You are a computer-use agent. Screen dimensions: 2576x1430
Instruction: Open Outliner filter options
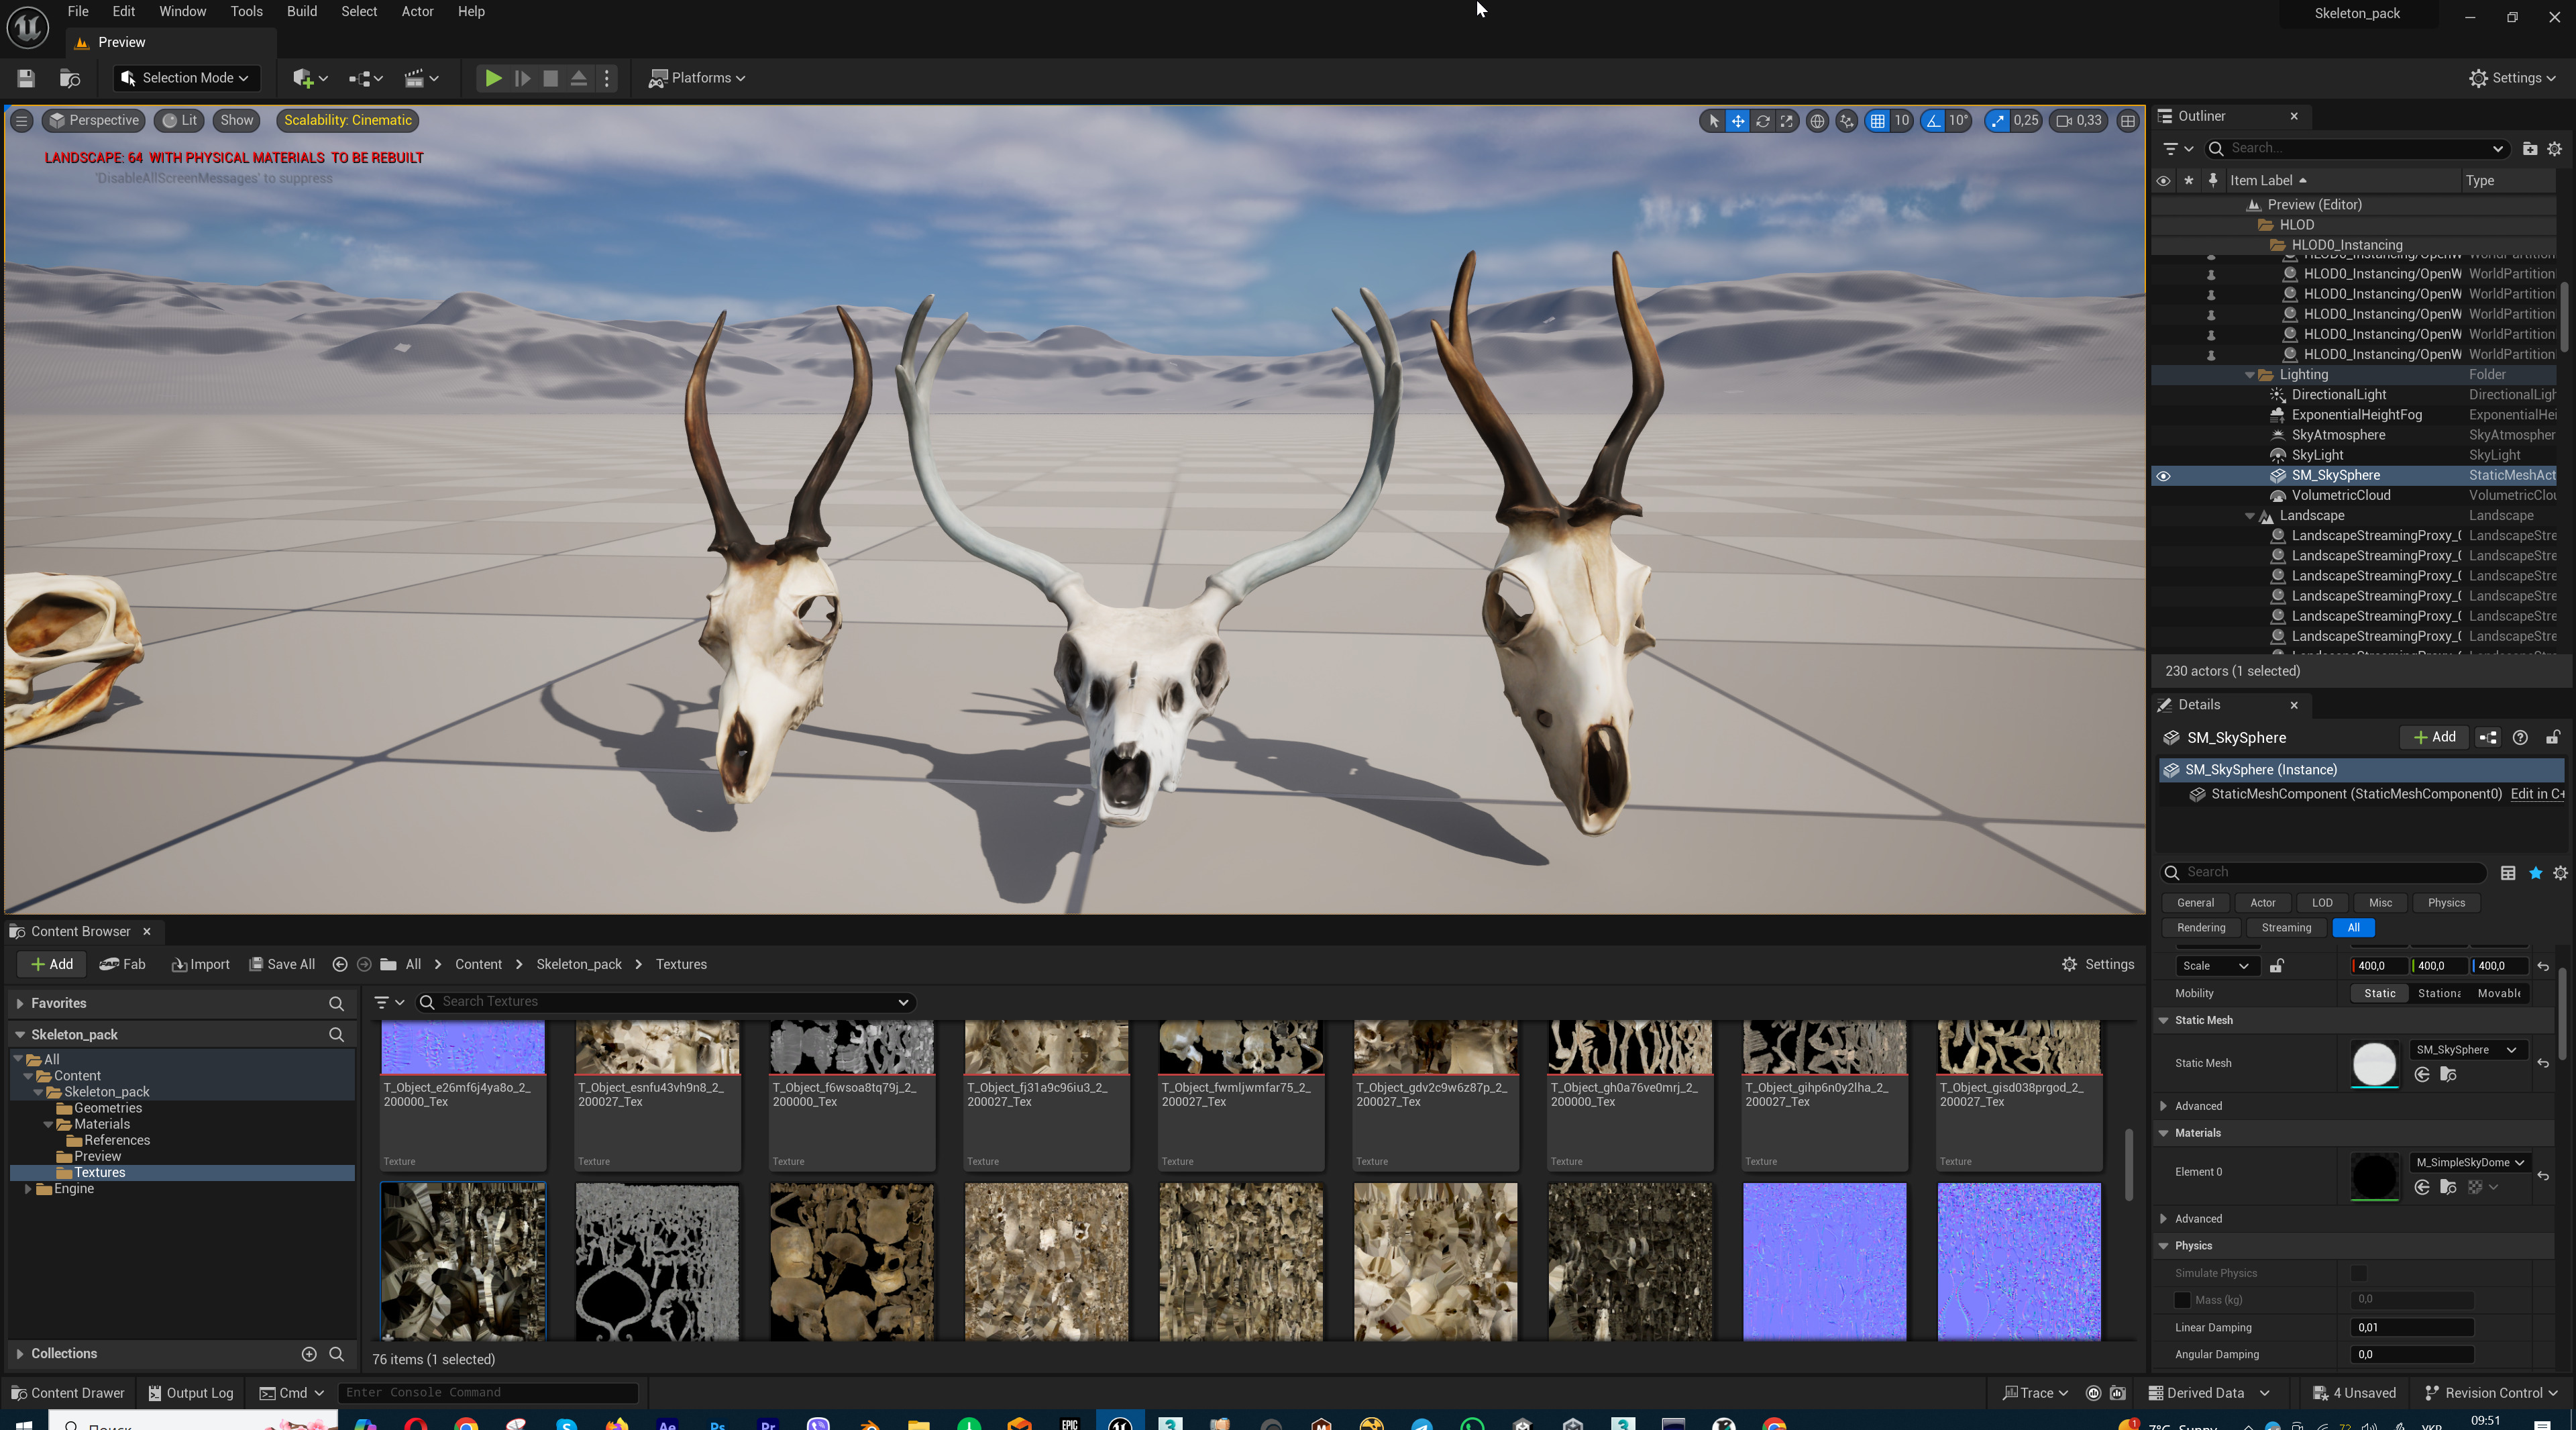click(2177, 149)
